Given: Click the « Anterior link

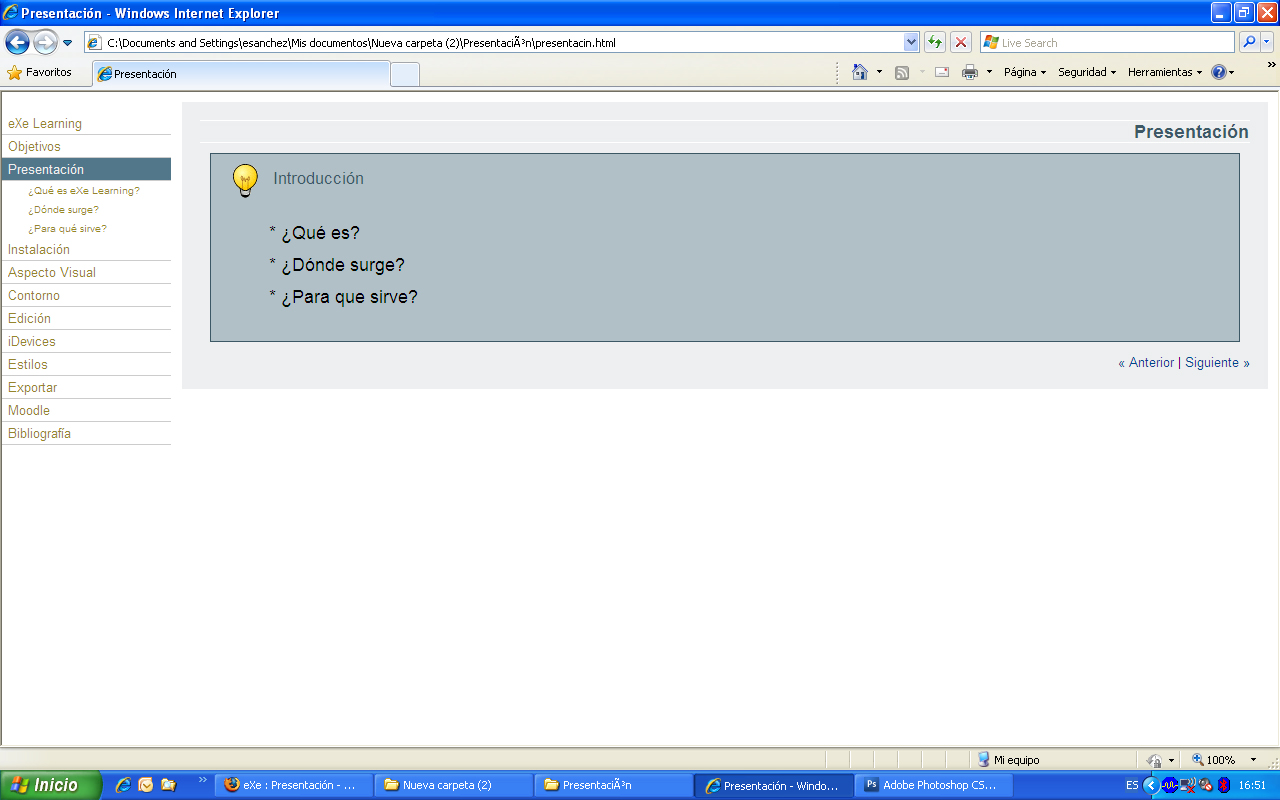Looking at the screenshot, I should coord(1146,363).
